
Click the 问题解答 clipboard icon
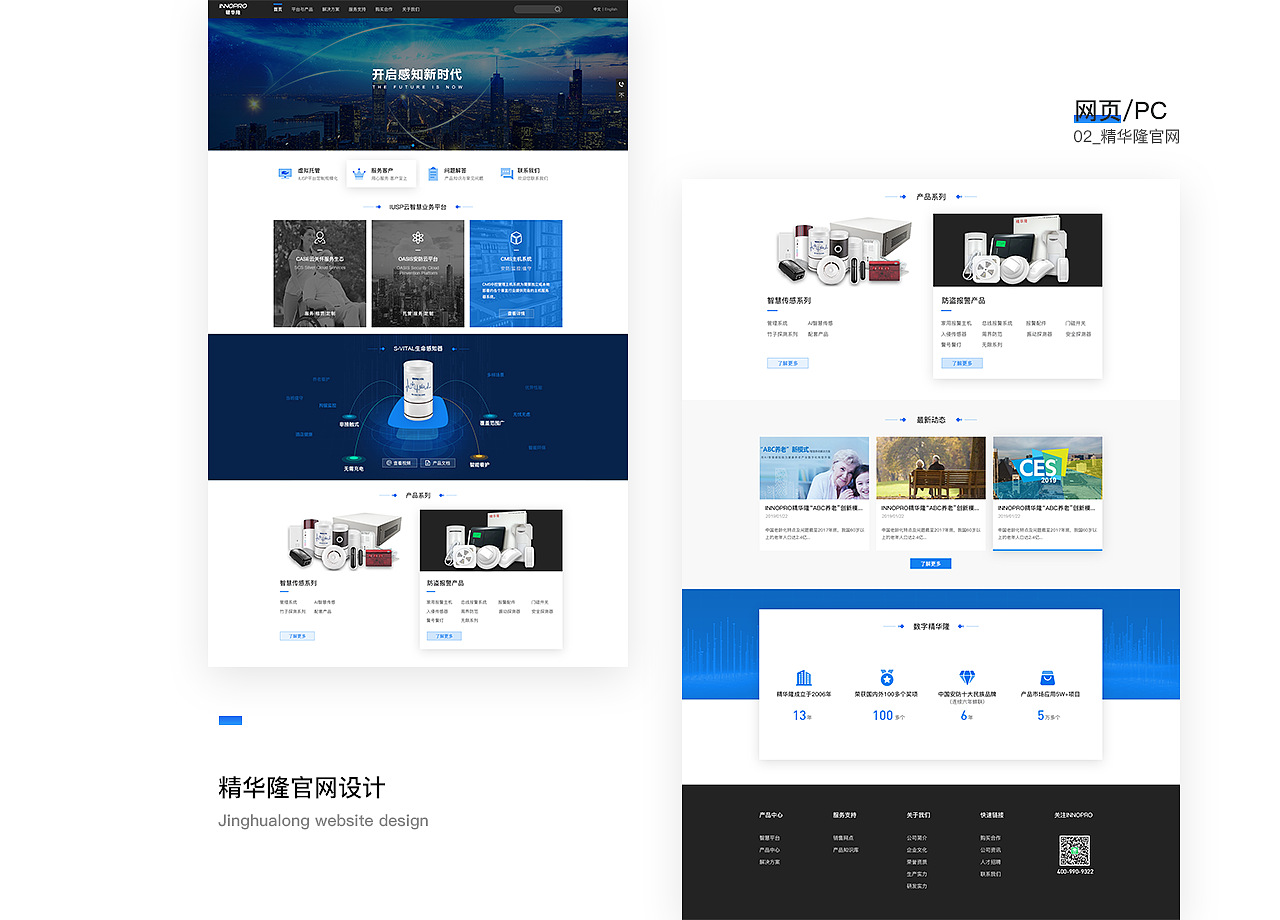(x=433, y=173)
